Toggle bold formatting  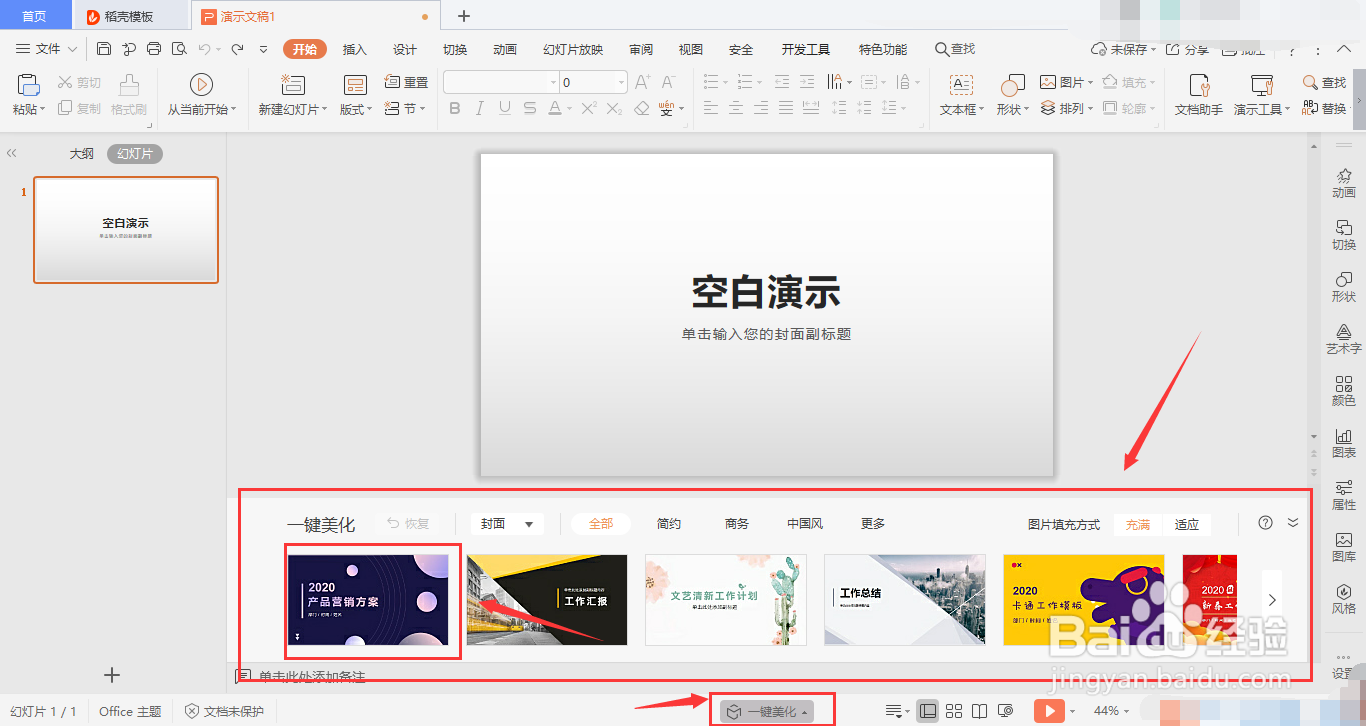pyautogui.click(x=455, y=108)
